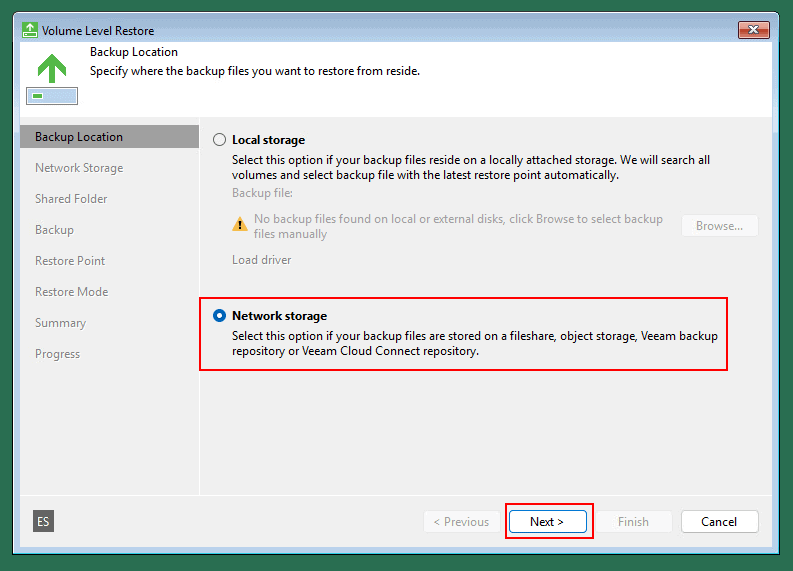
Task: Go back with the Previous button
Action: click(x=460, y=521)
